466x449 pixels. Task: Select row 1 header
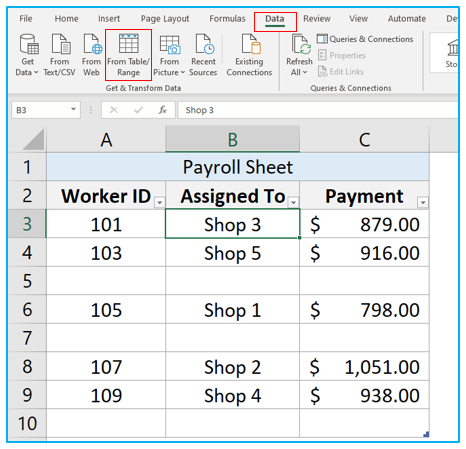pyautogui.click(x=27, y=167)
